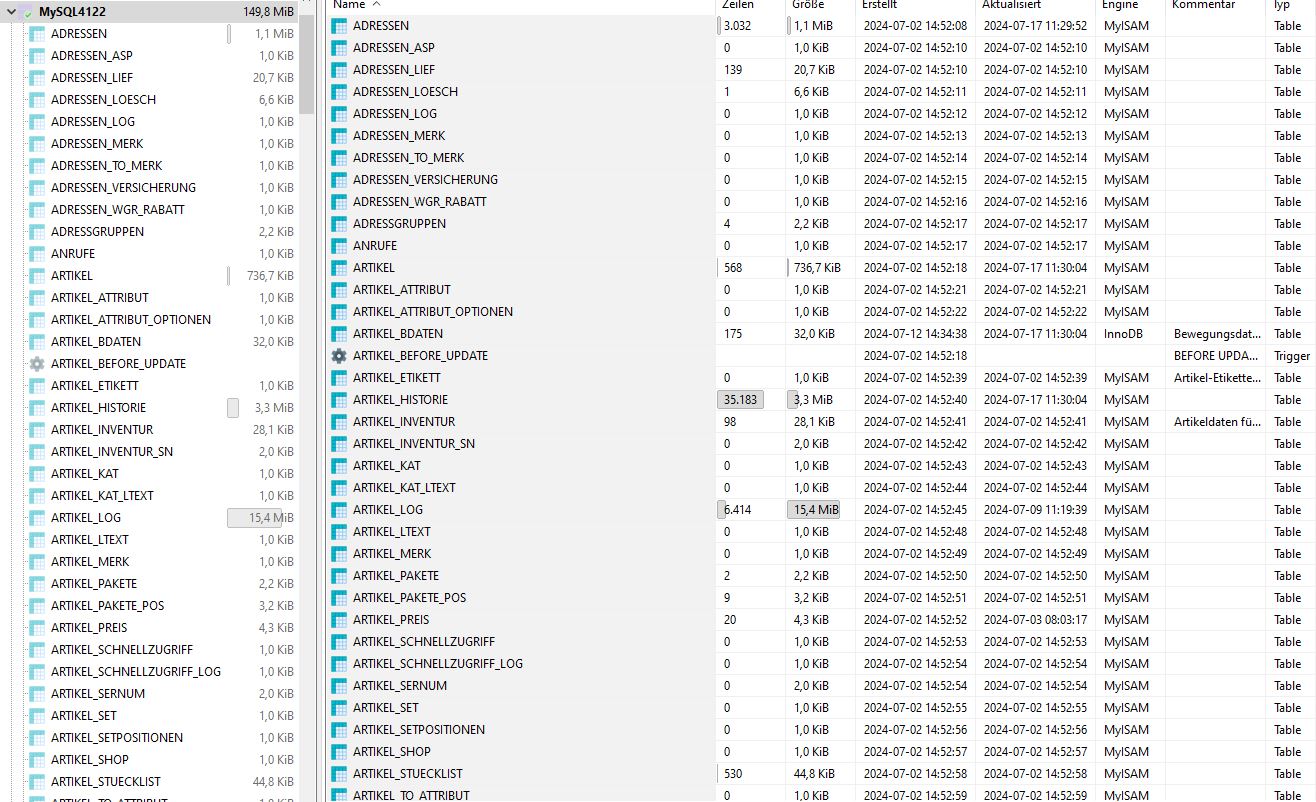Image resolution: width=1316 pixels, height=802 pixels.
Task: Click row count 3.032 for ADRESSEN
Action: tap(738, 26)
